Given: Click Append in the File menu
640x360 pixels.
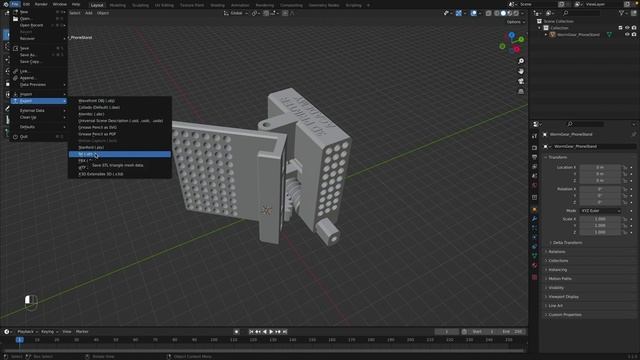Looking at the screenshot, I should 39,78.
